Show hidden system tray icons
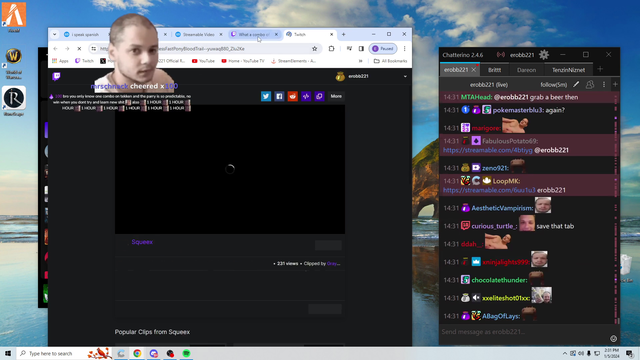 tap(565, 353)
